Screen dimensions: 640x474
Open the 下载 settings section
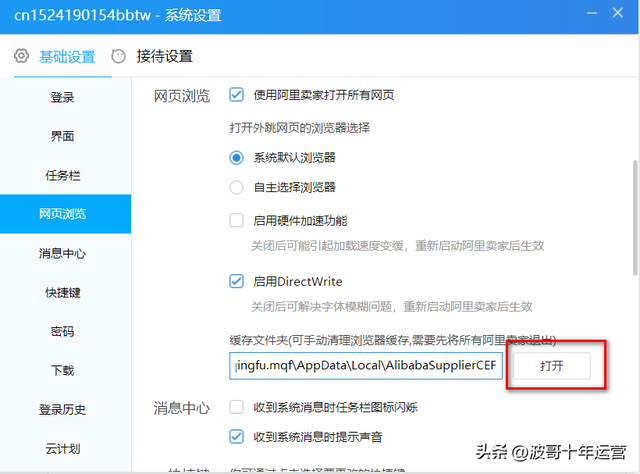62,371
